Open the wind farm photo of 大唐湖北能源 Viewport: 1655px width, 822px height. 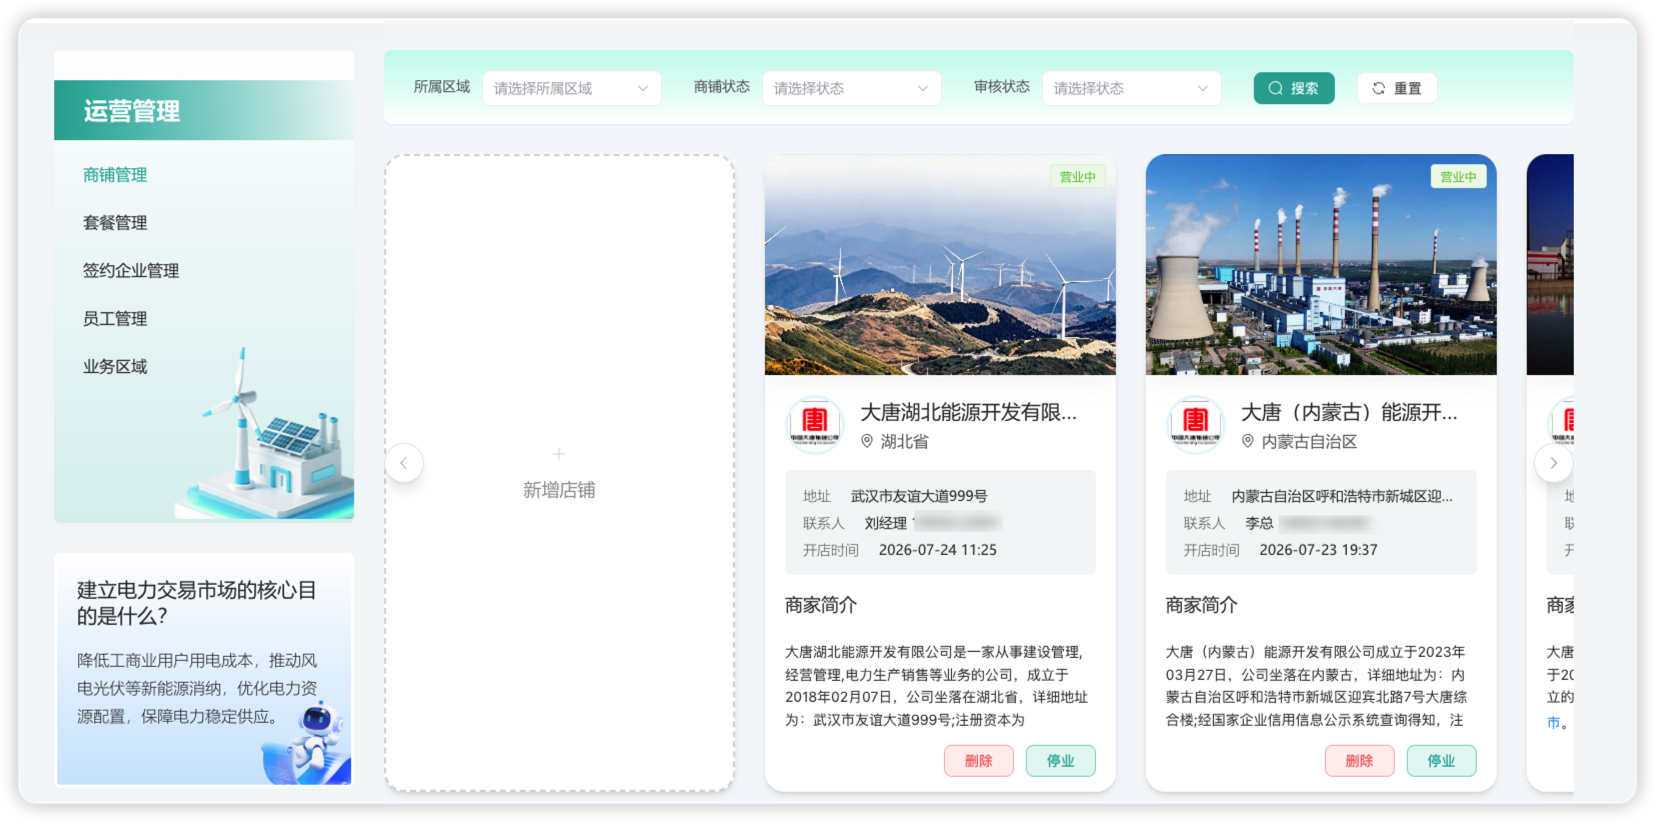(940, 265)
